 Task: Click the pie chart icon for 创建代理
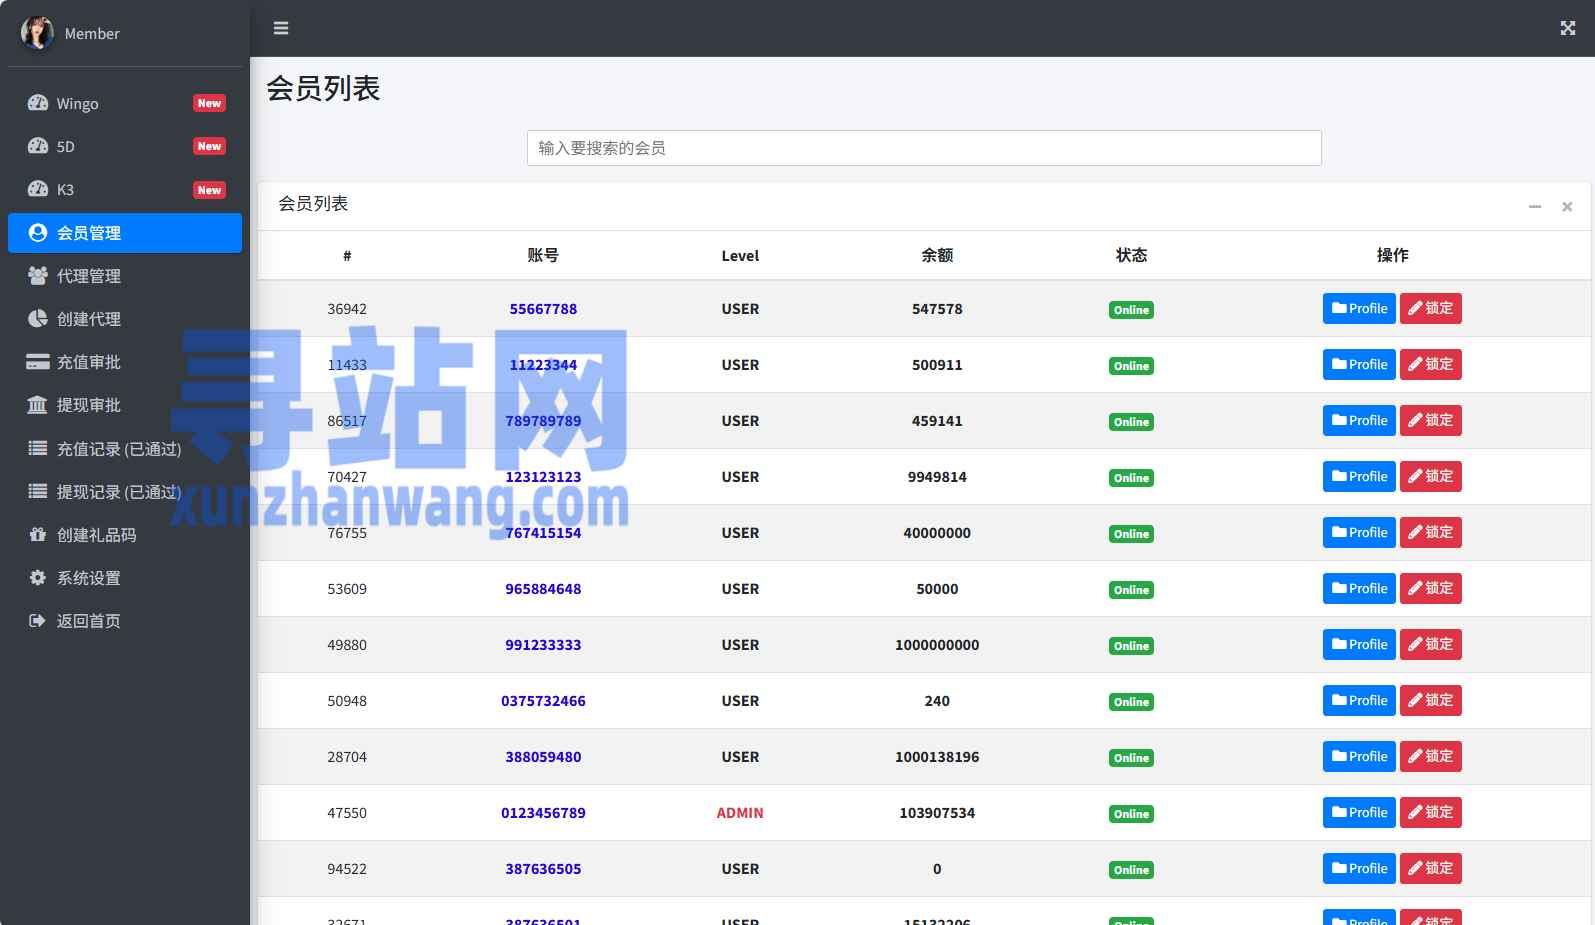point(38,319)
